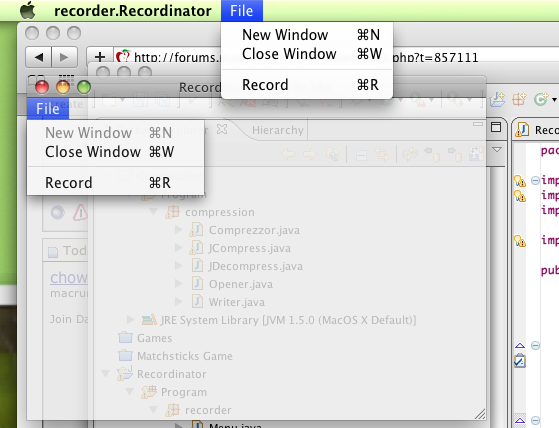Click the in-window blue File menu
Viewport: 559px width, 428px height.
tap(48, 109)
